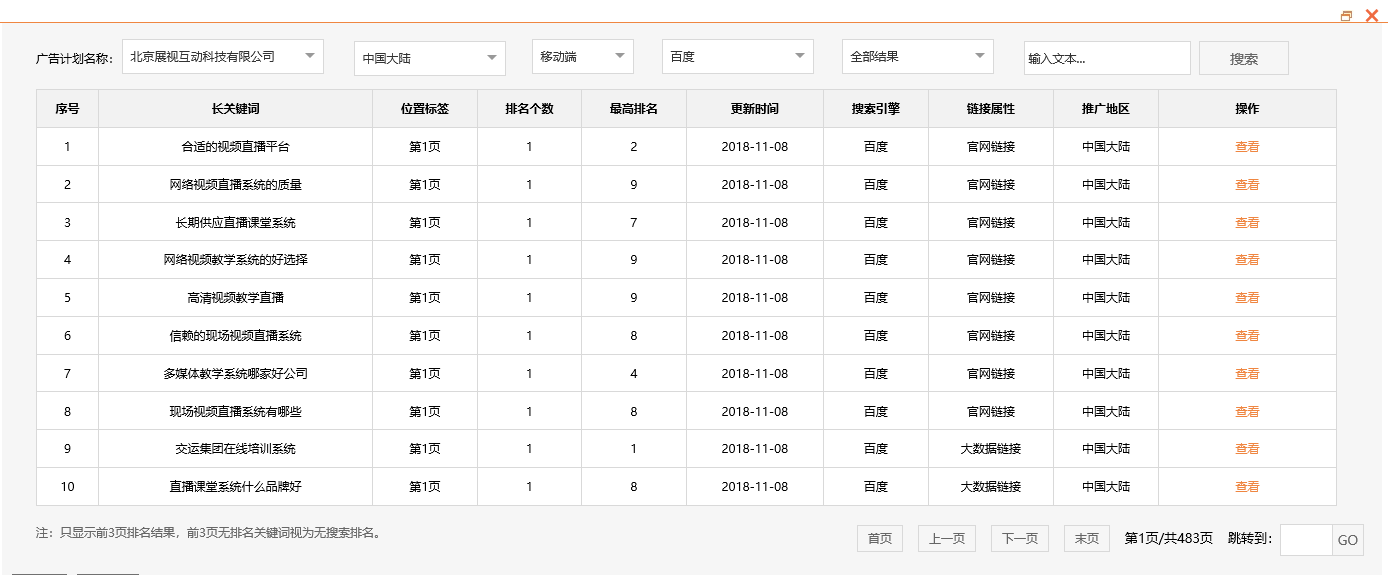The image size is (1388, 575).
Task: Click the GO button
Action: click(x=1348, y=540)
